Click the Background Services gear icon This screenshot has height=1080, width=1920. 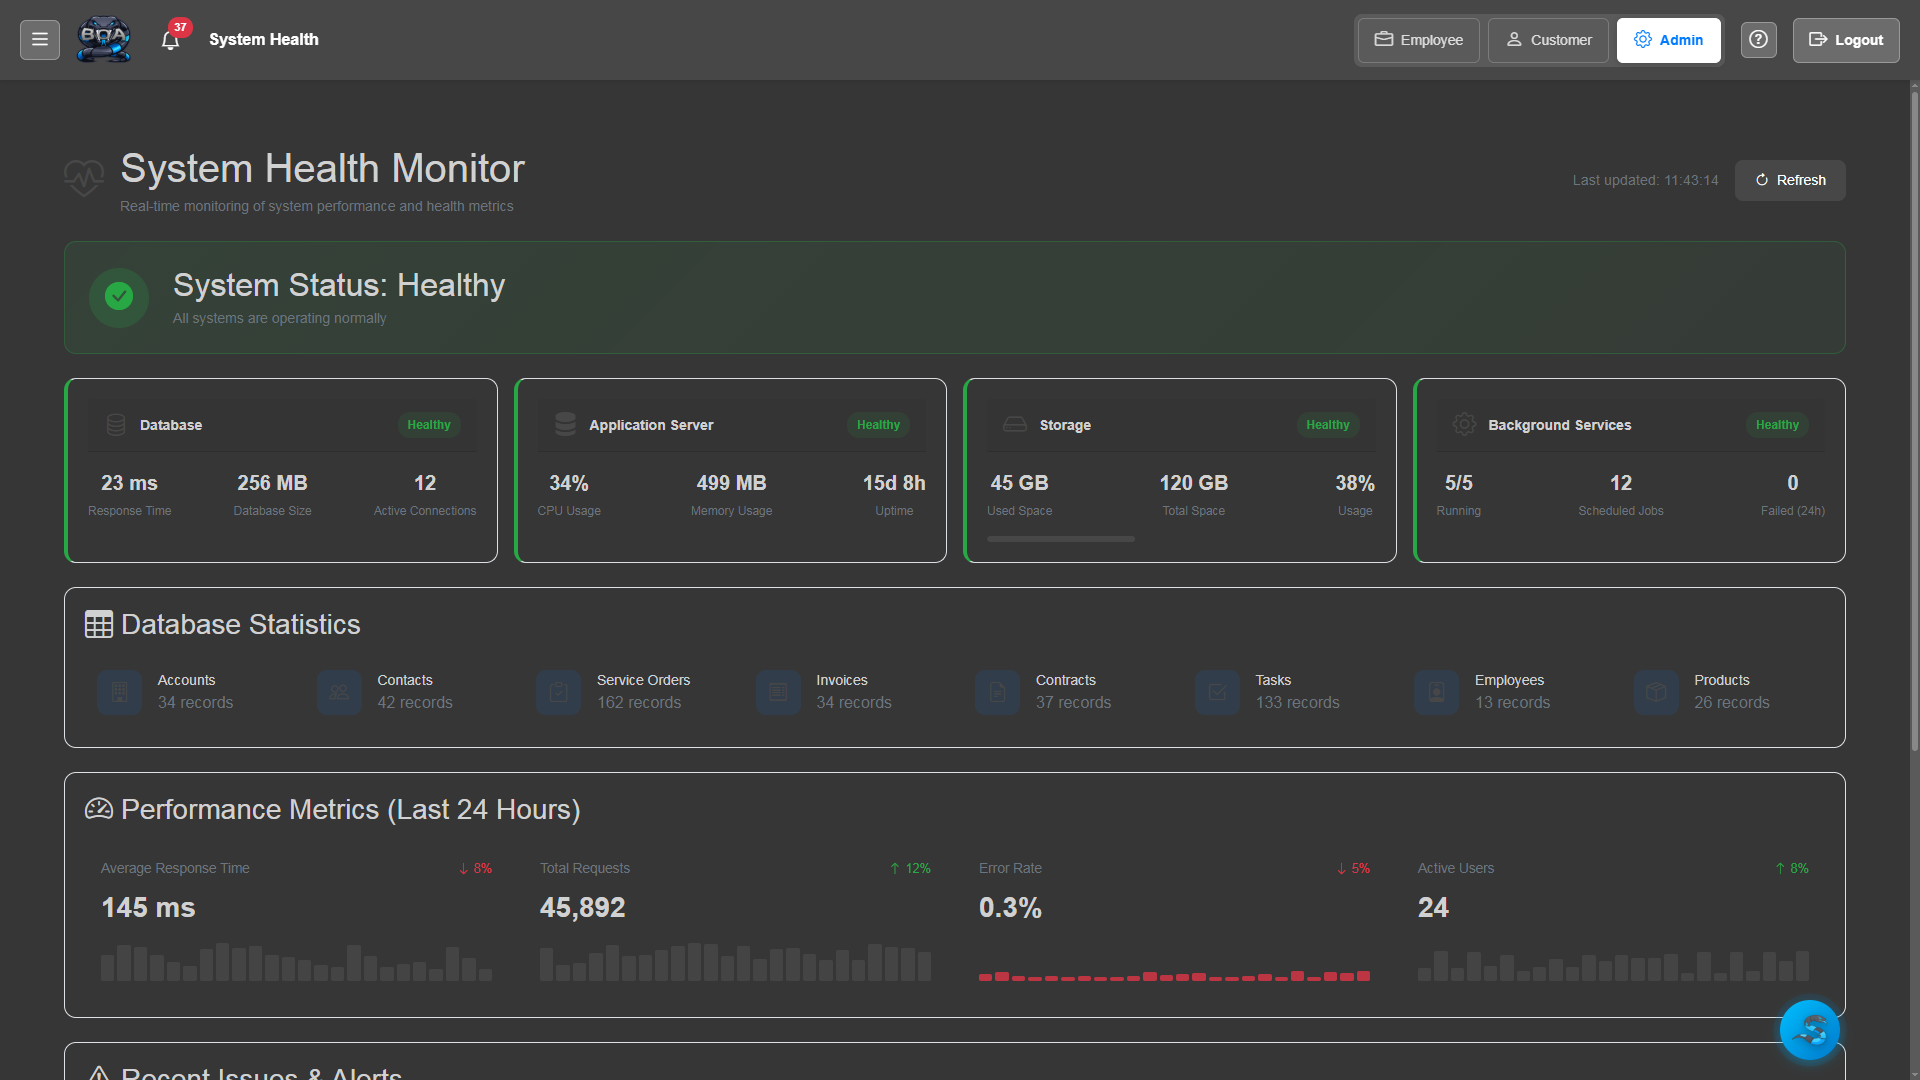pos(1464,424)
